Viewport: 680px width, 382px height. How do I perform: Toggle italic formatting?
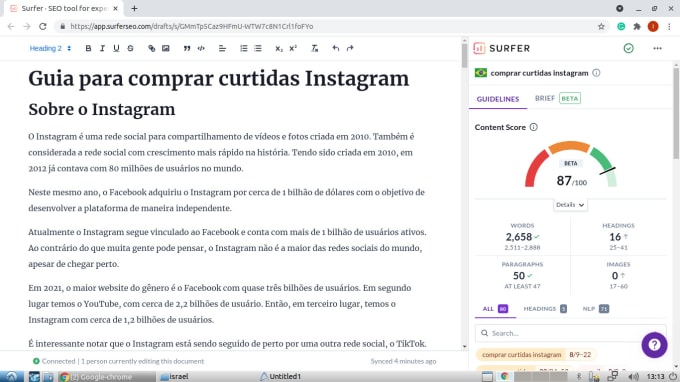(x=102, y=48)
